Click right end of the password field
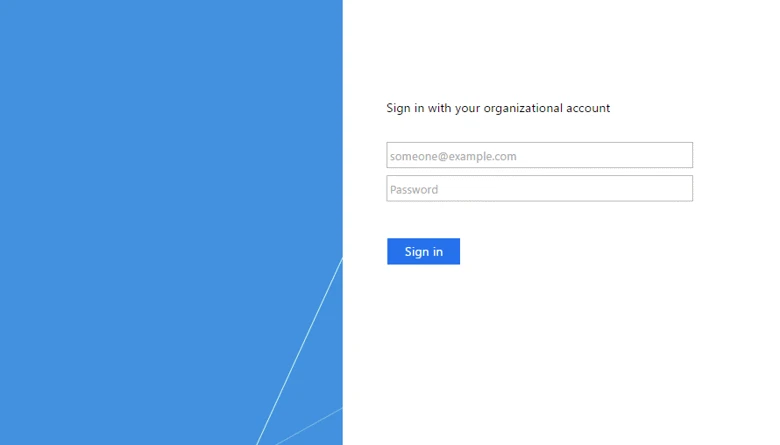 point(684,188)
